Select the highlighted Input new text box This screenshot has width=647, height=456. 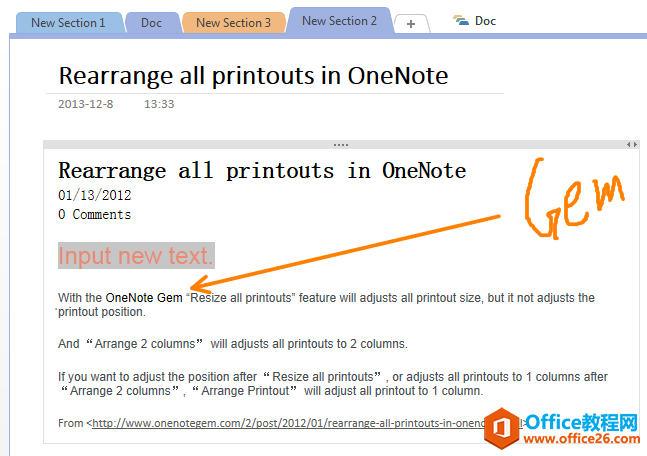[136, 255]
